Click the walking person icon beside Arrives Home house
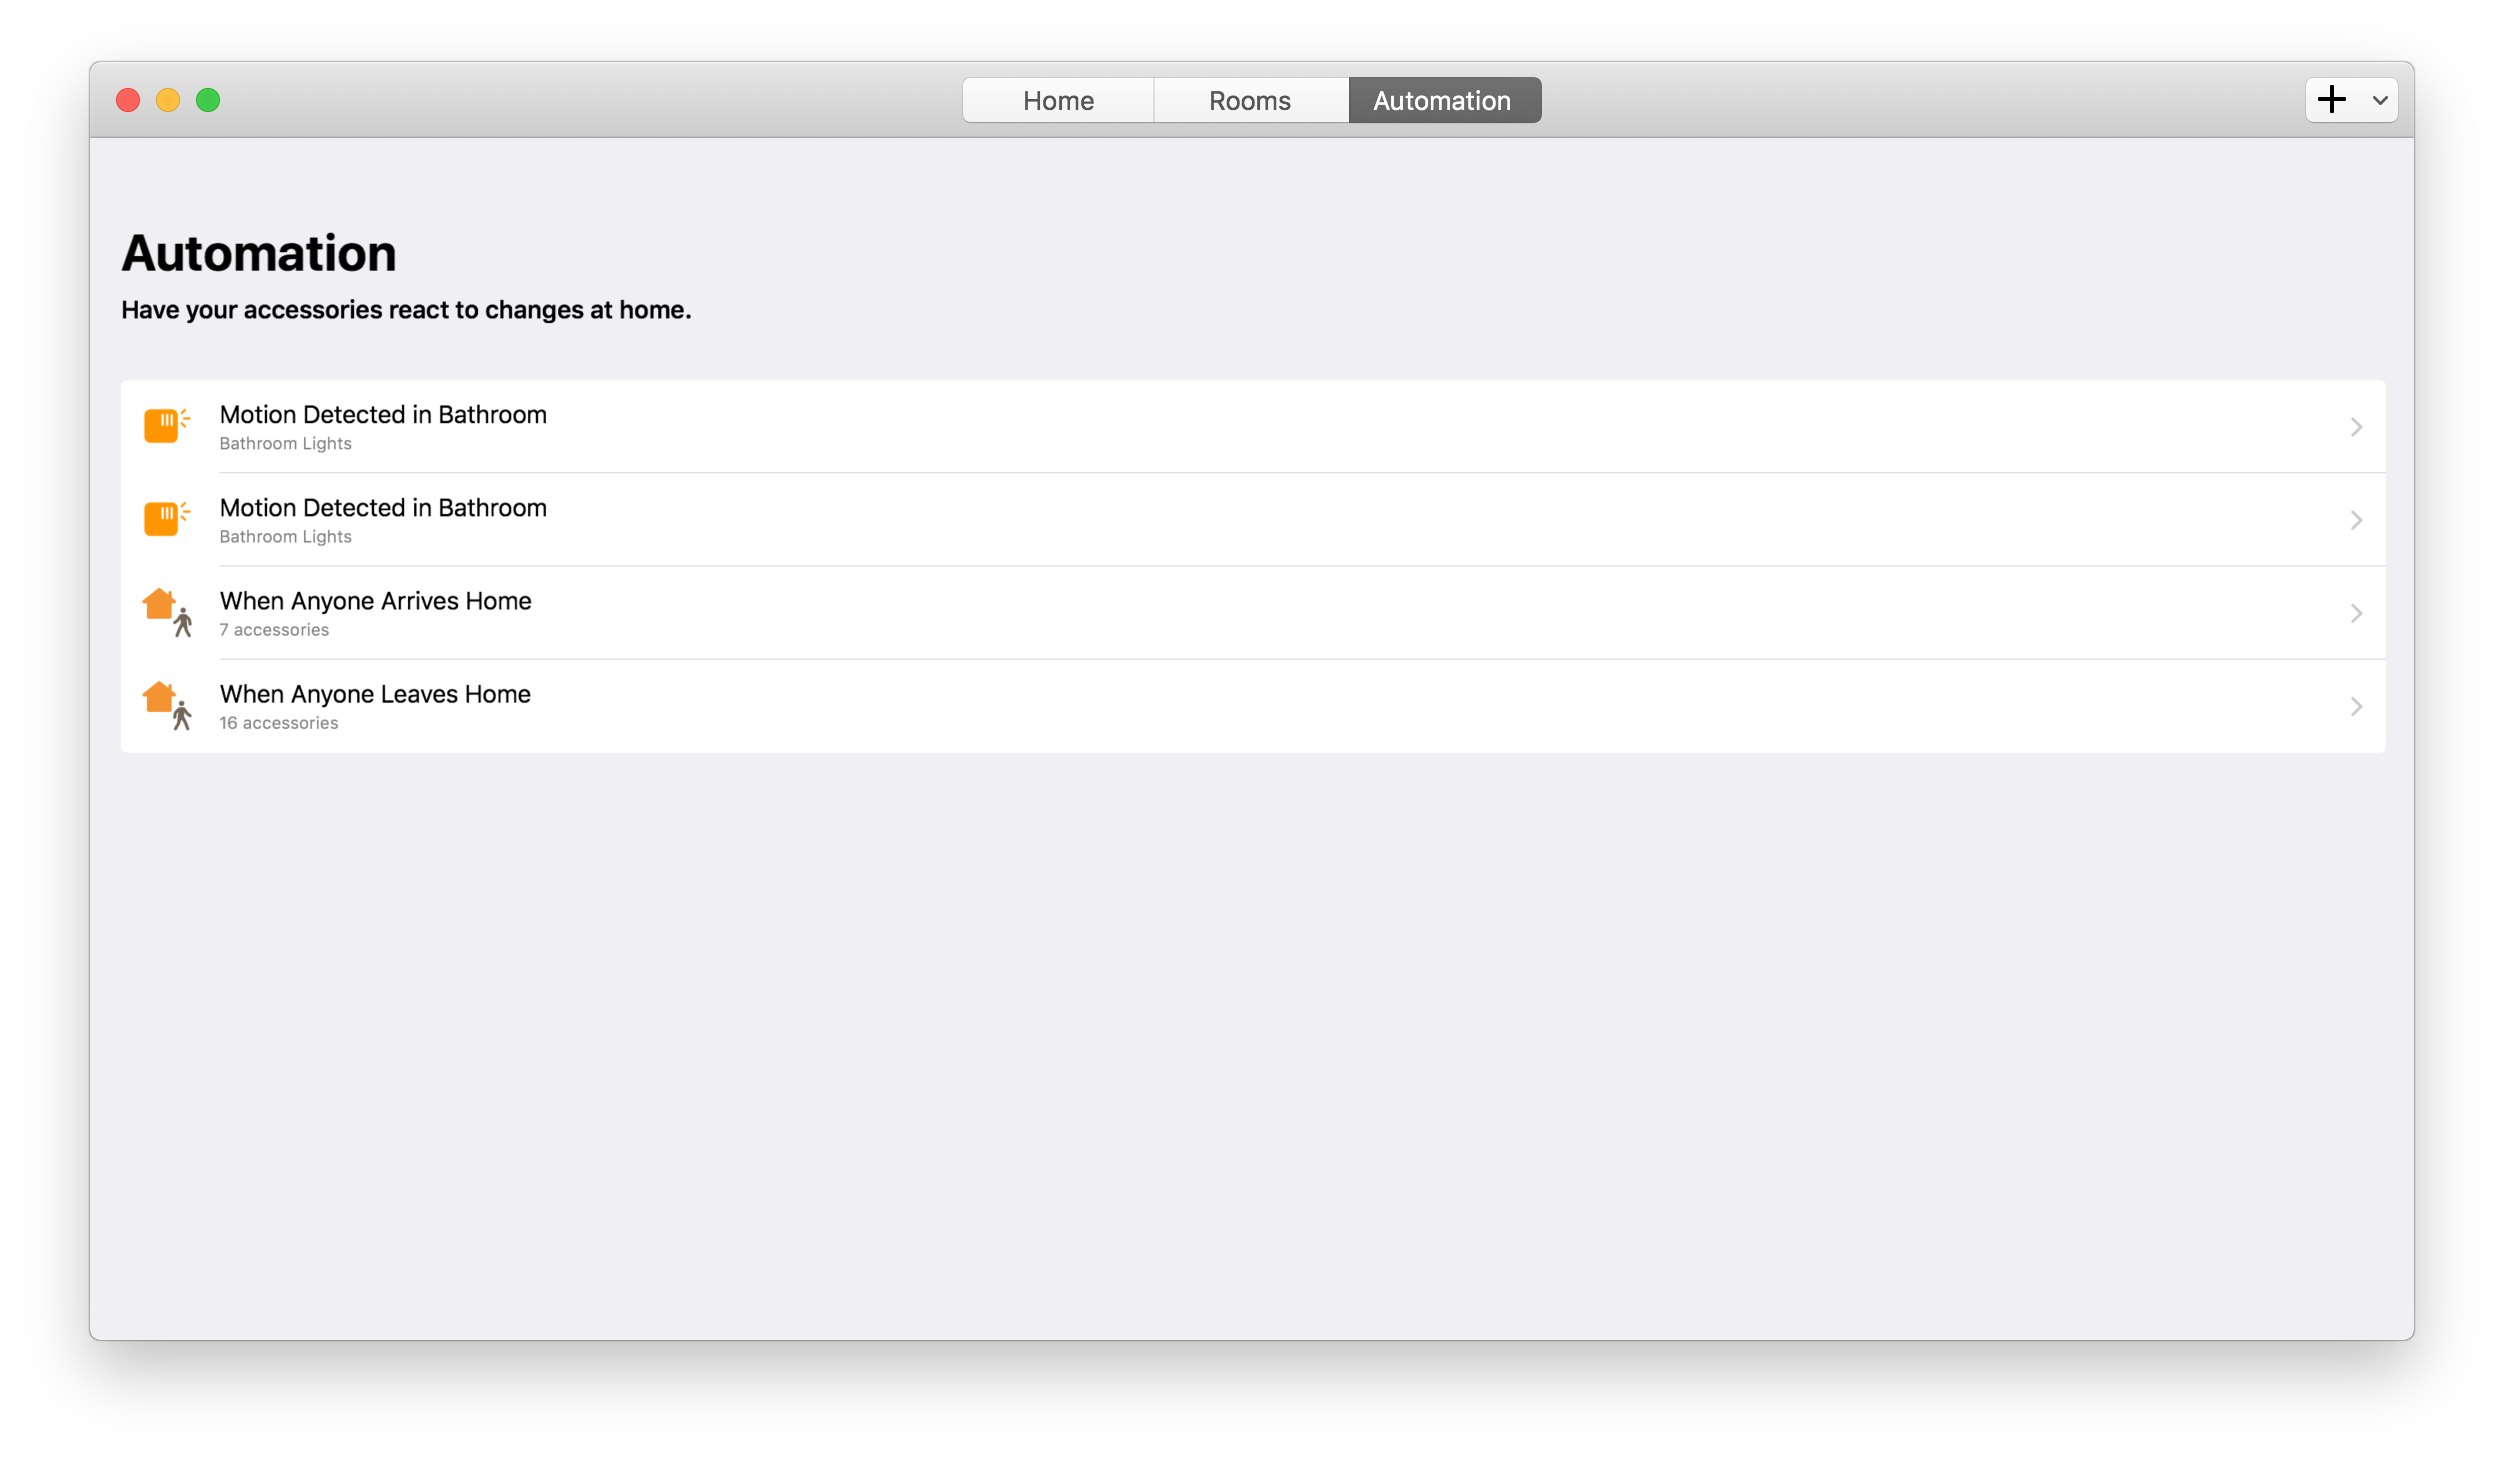The image size is (2504, 1458). (x=184, y=622)
